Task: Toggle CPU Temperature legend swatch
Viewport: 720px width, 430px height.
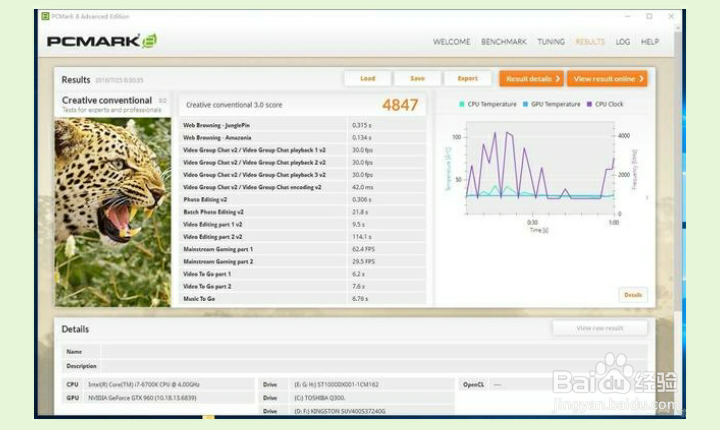Action: [462, 104]
